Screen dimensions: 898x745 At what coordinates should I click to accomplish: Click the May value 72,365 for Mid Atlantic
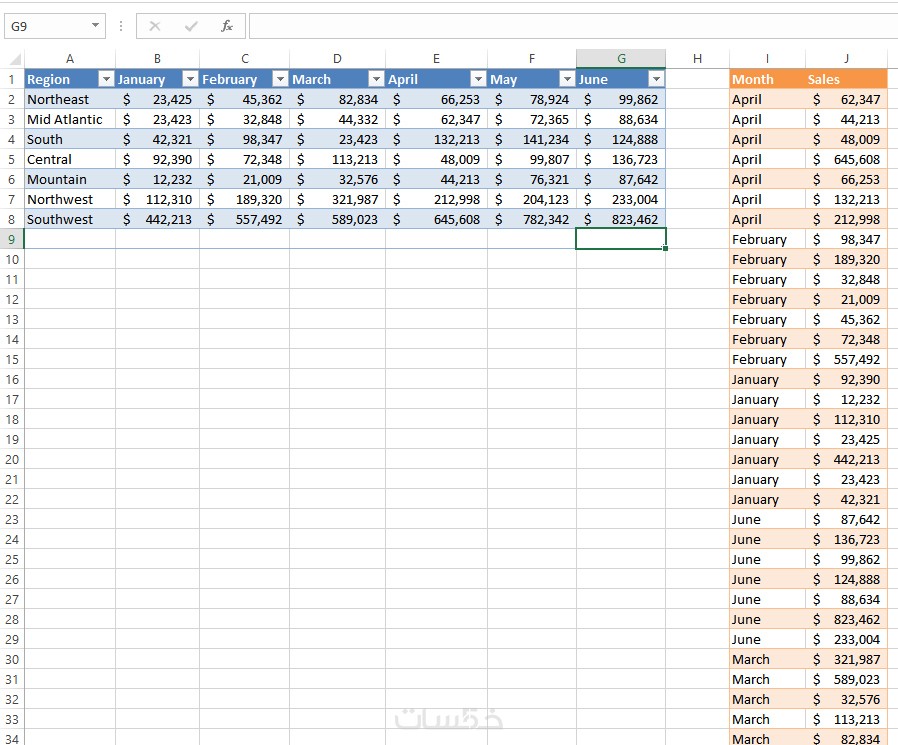click(532, 119)
